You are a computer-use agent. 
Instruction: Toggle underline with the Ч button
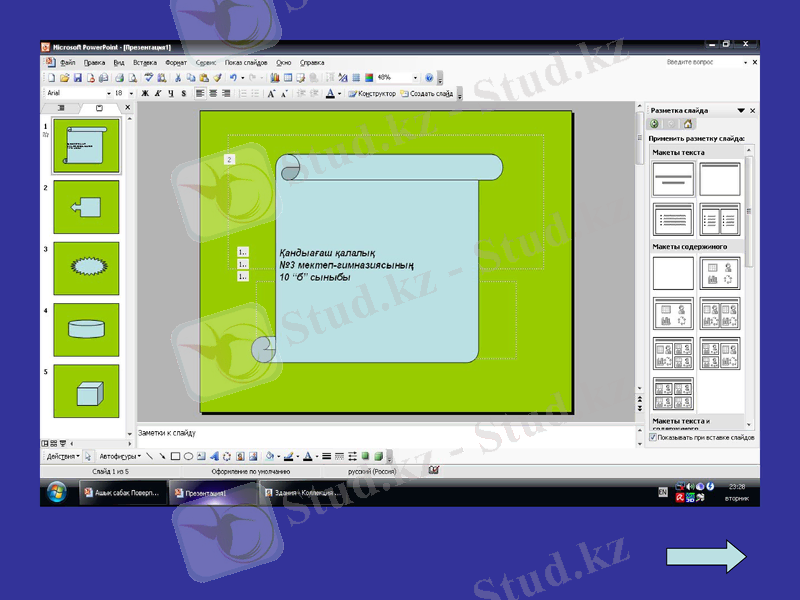(169, 93)
